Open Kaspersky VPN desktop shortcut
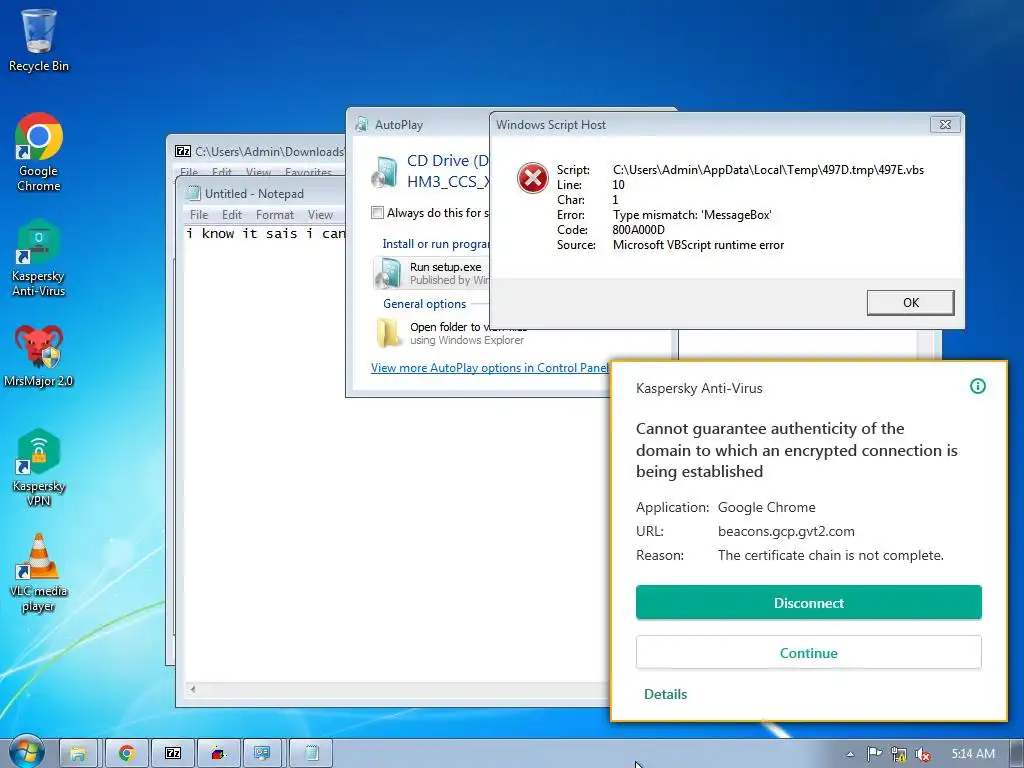Viewport: 1024px width, 768px height. [x=39, y=467]
